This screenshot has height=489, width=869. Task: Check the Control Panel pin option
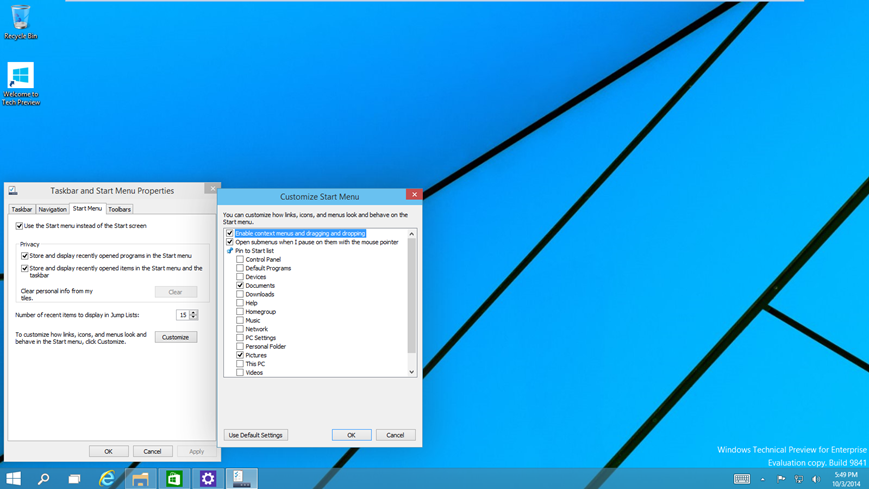tap(240, 259)
